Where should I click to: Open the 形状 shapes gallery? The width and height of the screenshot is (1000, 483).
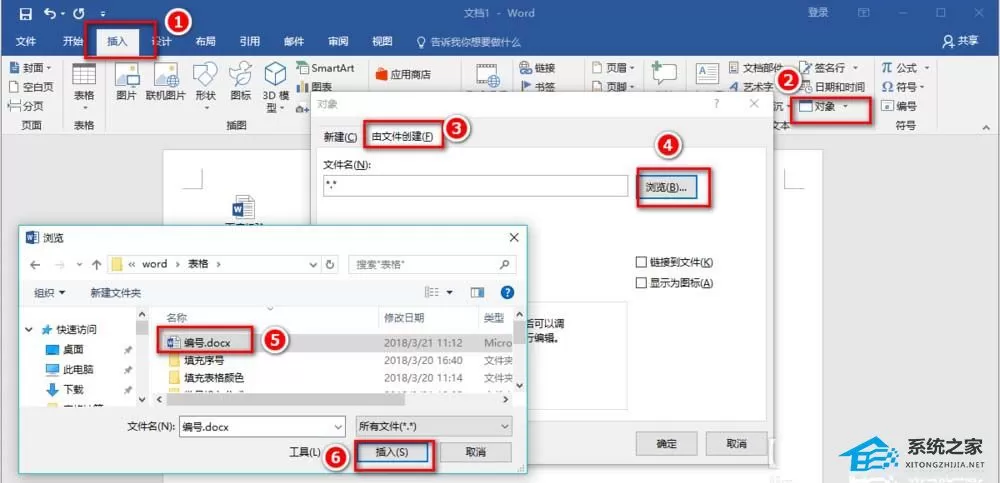pyautogui.click(x=205, y=75)
